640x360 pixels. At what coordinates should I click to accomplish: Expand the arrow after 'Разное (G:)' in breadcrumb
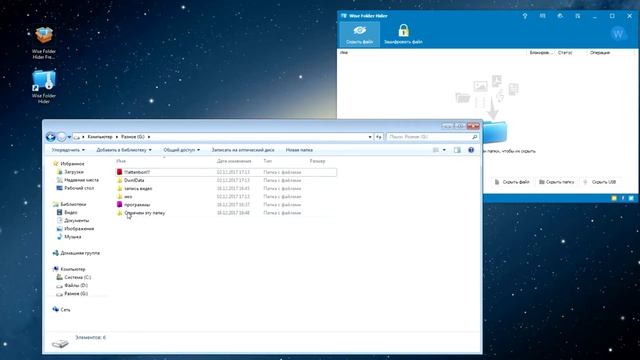[x=149, y=137]
